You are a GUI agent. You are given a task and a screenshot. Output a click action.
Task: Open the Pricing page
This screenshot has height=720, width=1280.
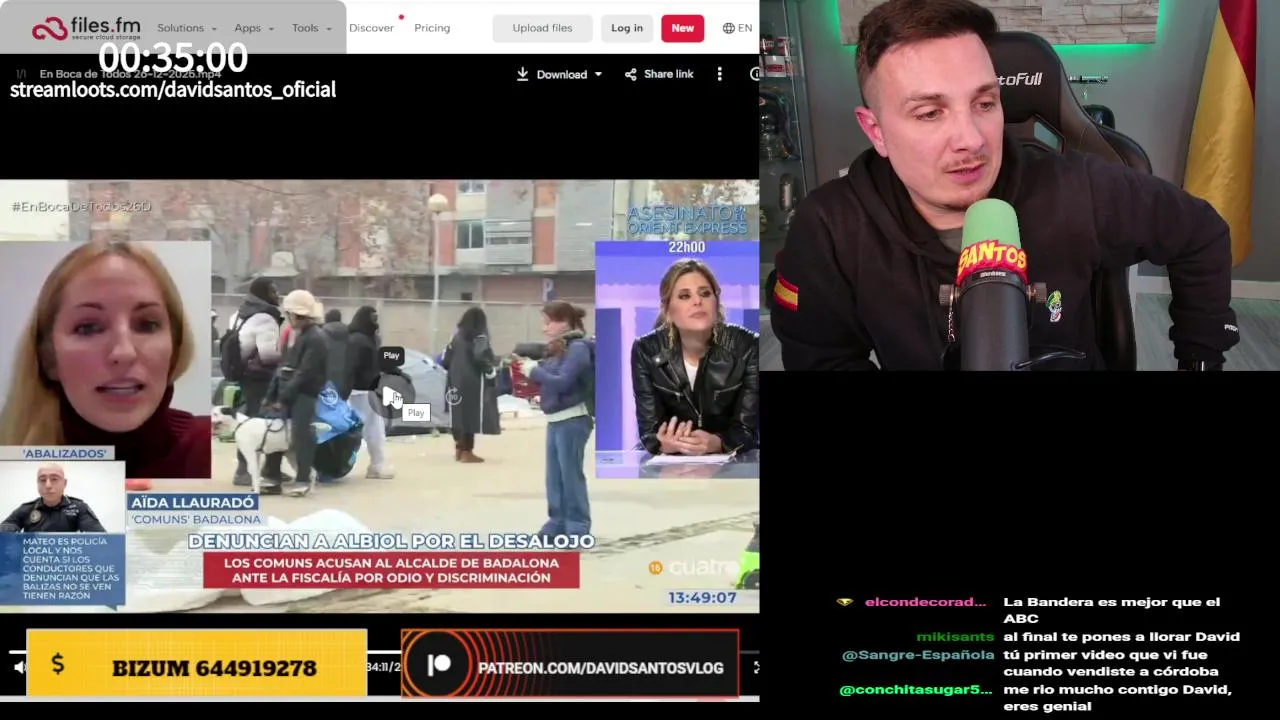click(x=432, y=28)
